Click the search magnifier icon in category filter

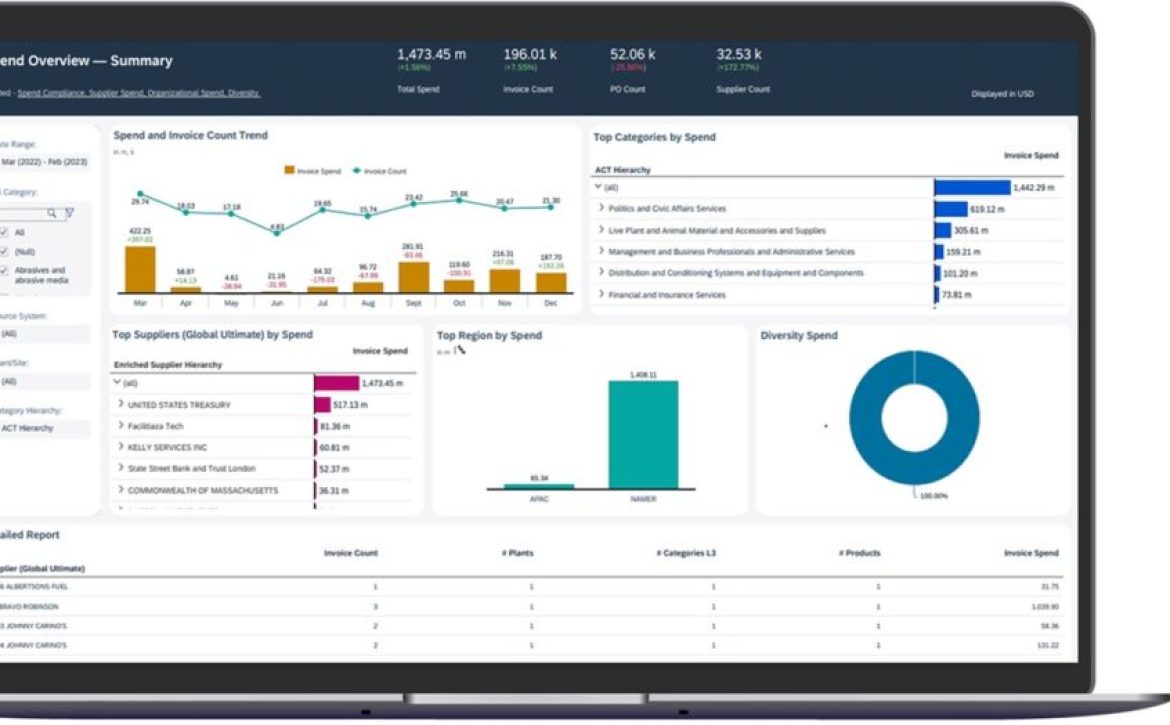(52, 213)
